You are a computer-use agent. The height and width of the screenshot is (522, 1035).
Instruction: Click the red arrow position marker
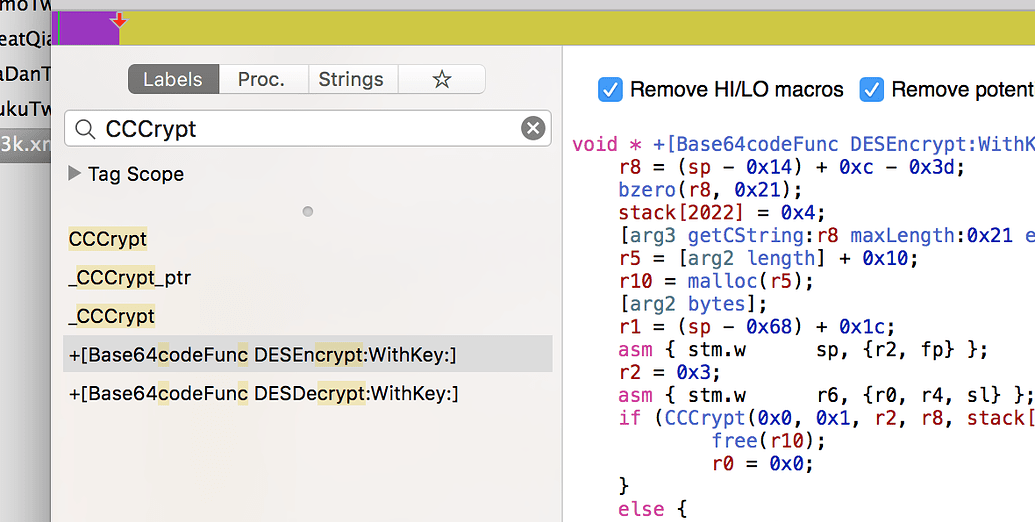tap(119, 20)
